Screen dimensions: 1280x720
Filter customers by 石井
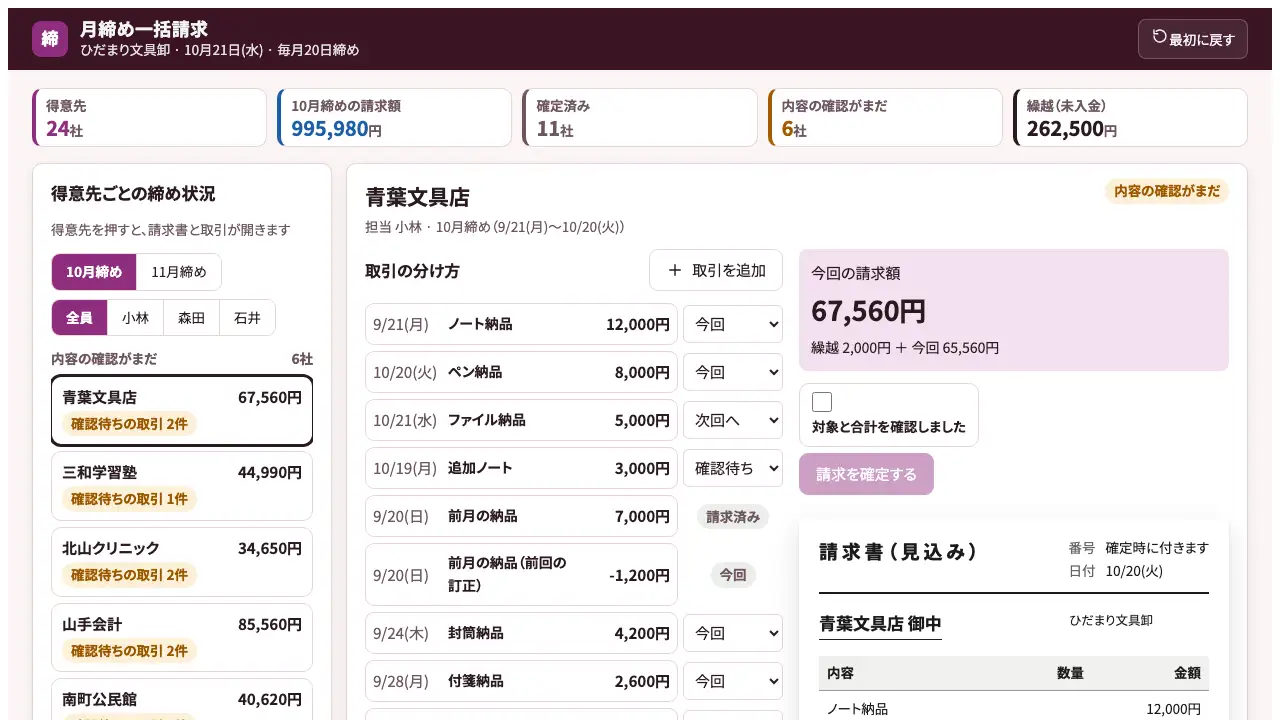pyautogui.click(x=247, y=318)
